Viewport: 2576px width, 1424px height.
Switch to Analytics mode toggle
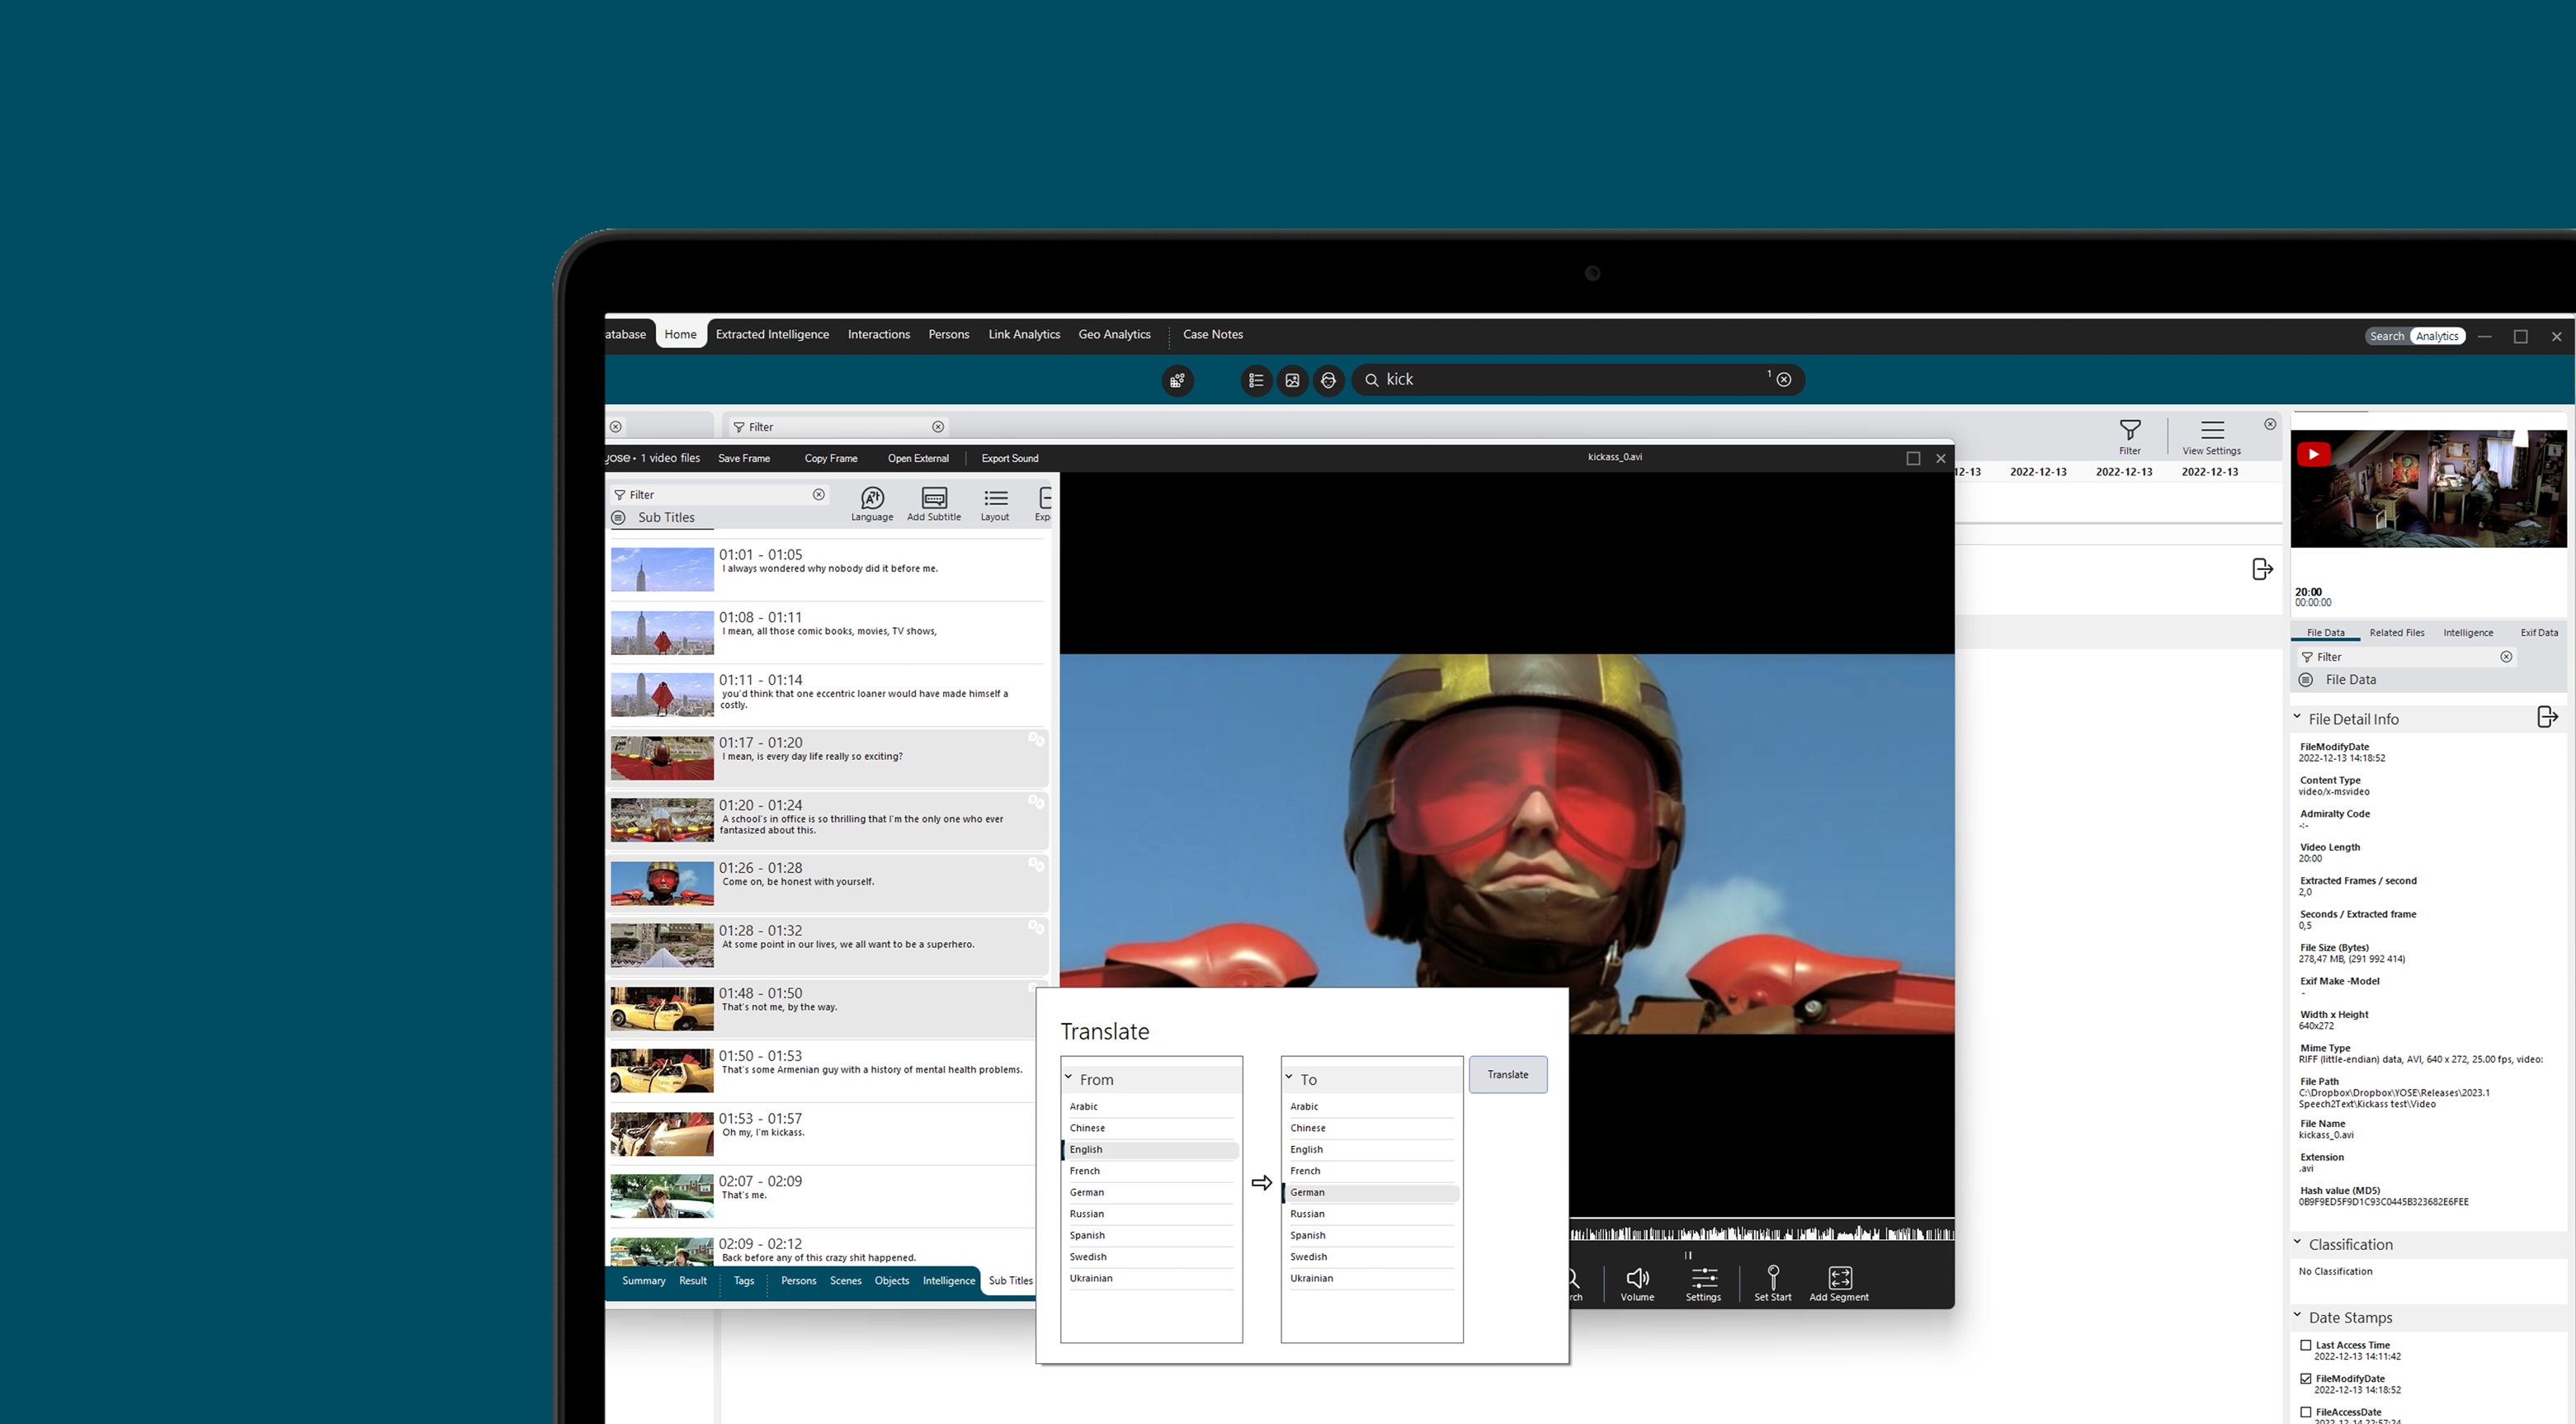(2437, 336)
